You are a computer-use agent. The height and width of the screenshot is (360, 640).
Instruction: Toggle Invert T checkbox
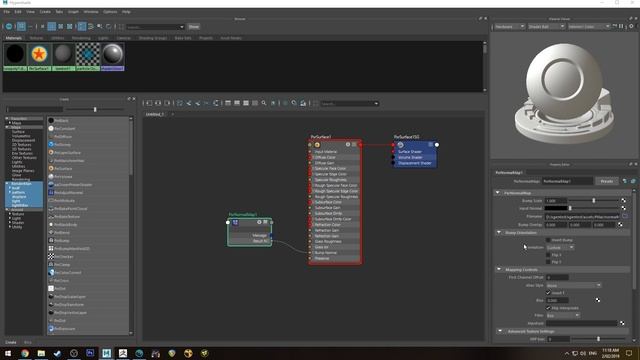548,293
